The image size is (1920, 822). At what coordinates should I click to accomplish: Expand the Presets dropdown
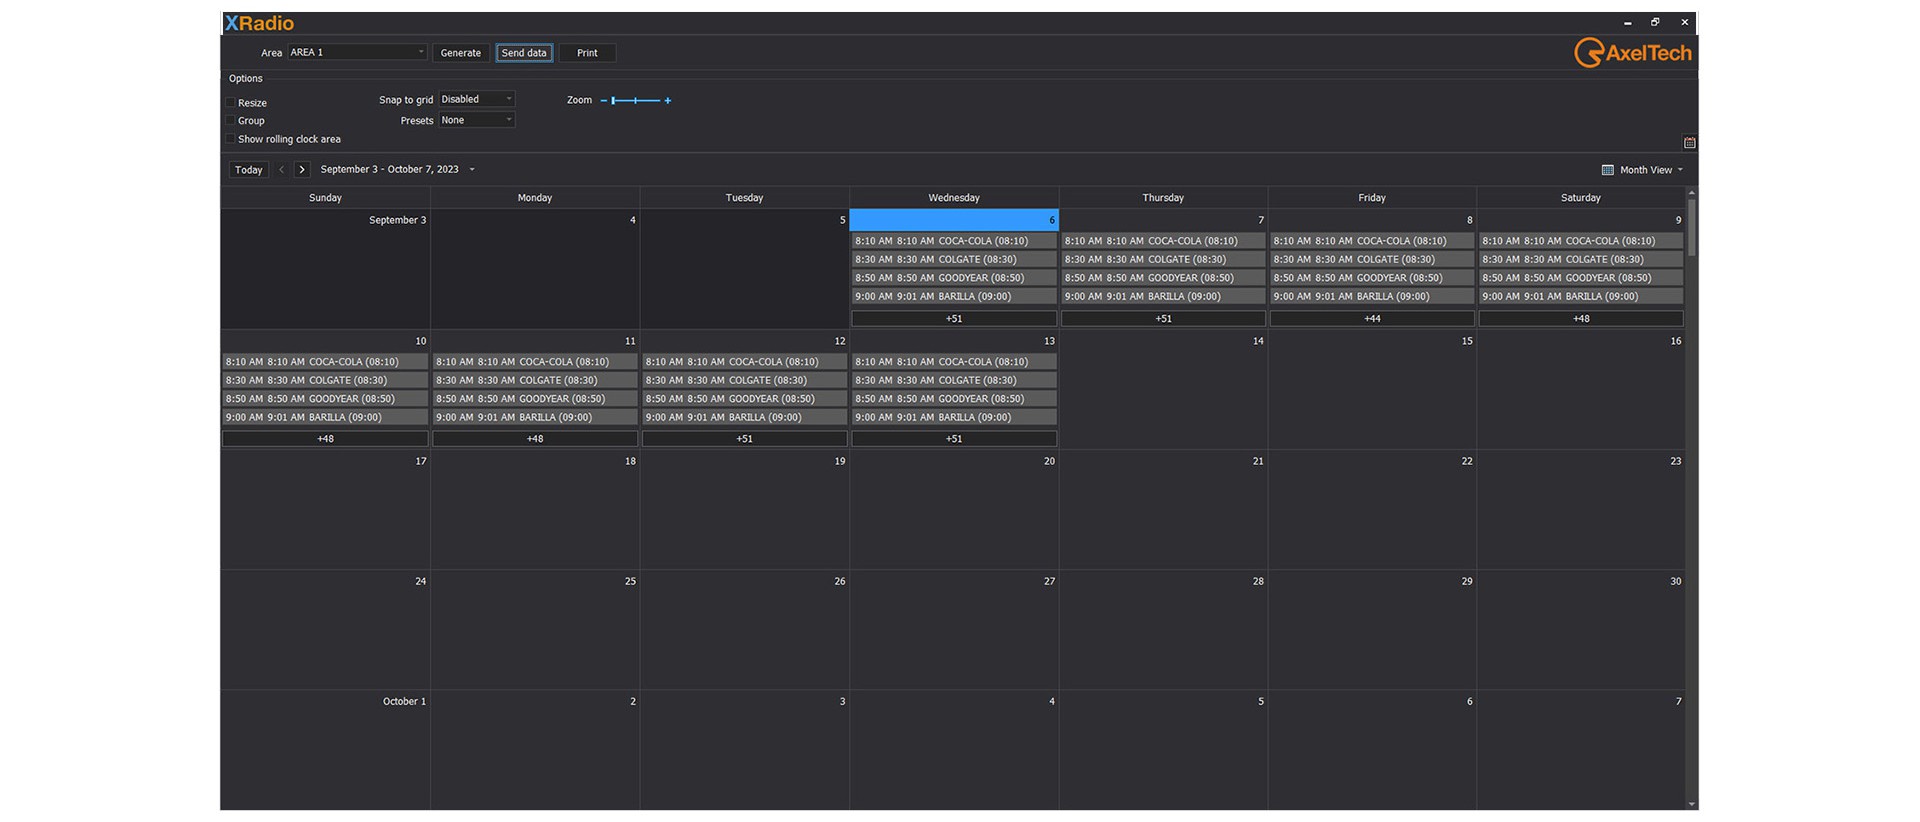coord(477,120)
